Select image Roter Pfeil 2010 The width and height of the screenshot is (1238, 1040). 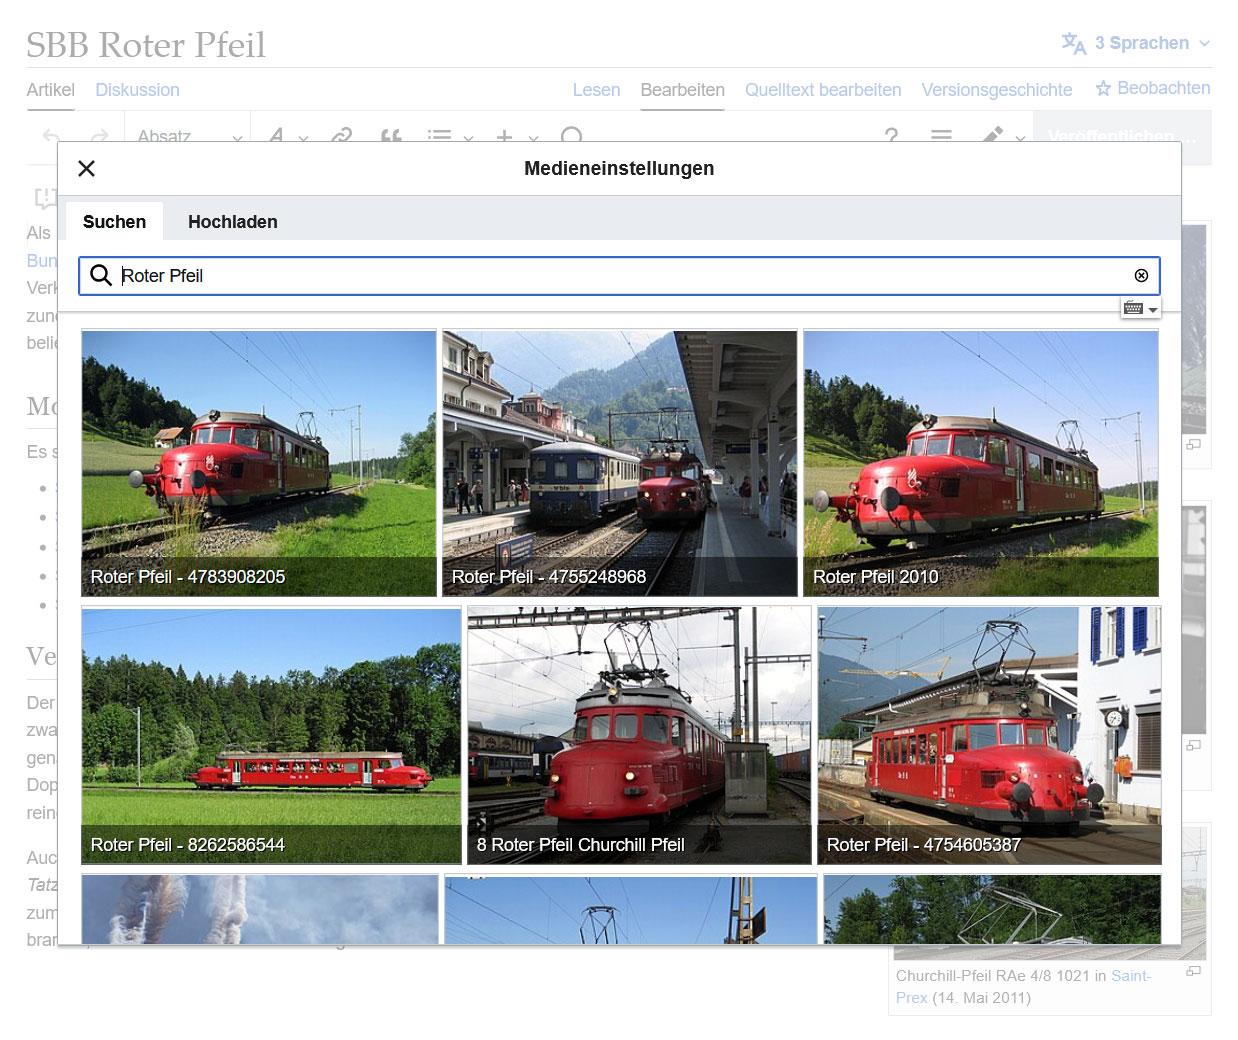[x=981, y=463]
